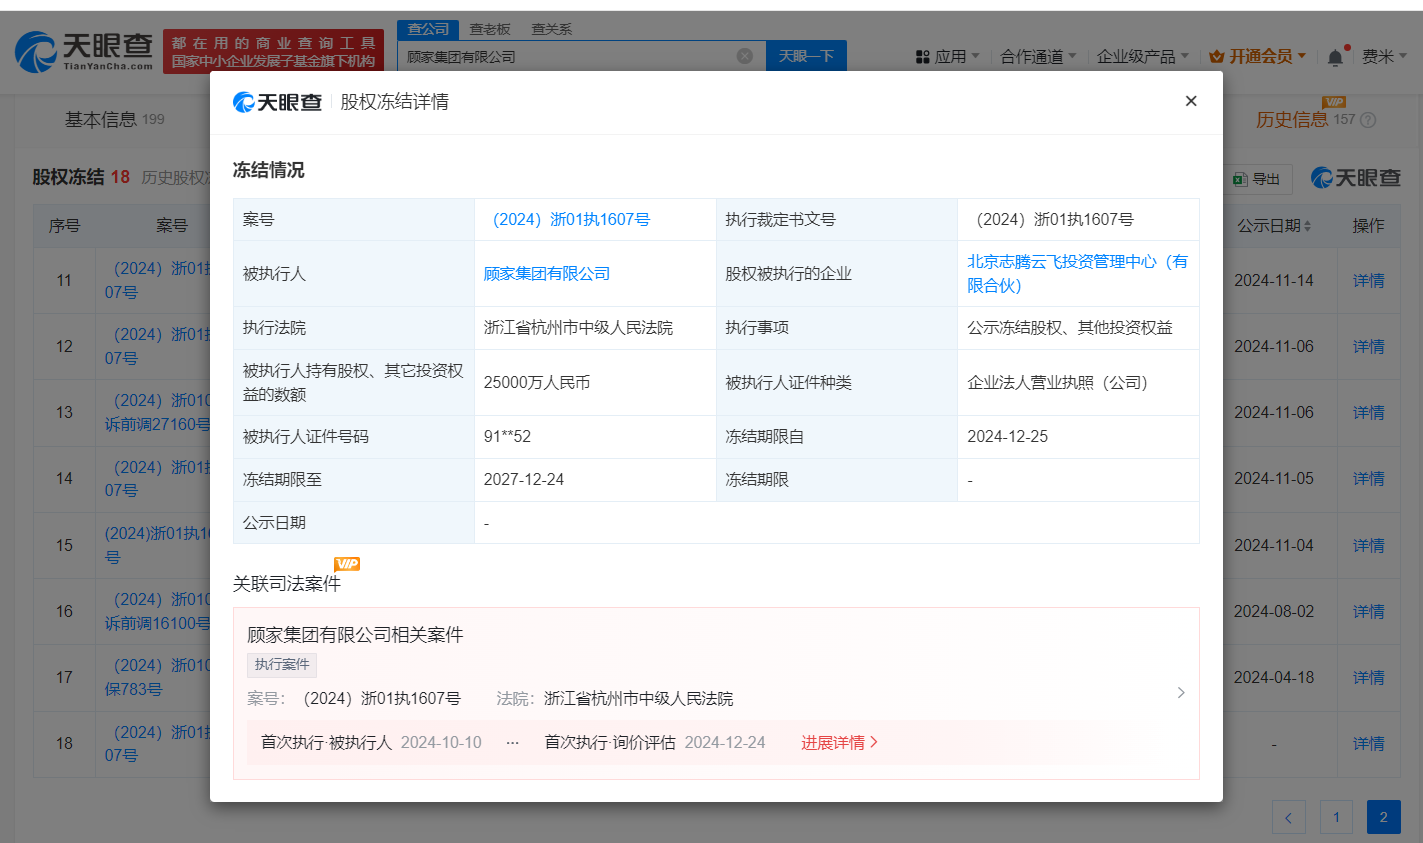The image size is (1423, 843).
Task: Clear the search box text
Action: pos(744,56)
